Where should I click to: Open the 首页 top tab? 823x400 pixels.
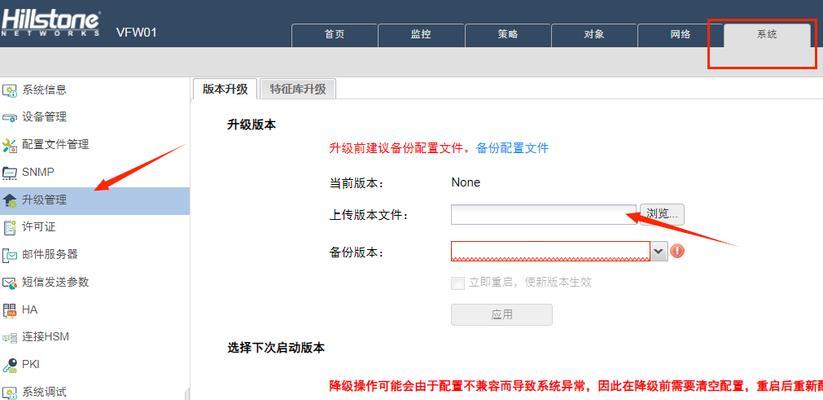(x=334, y=35)
